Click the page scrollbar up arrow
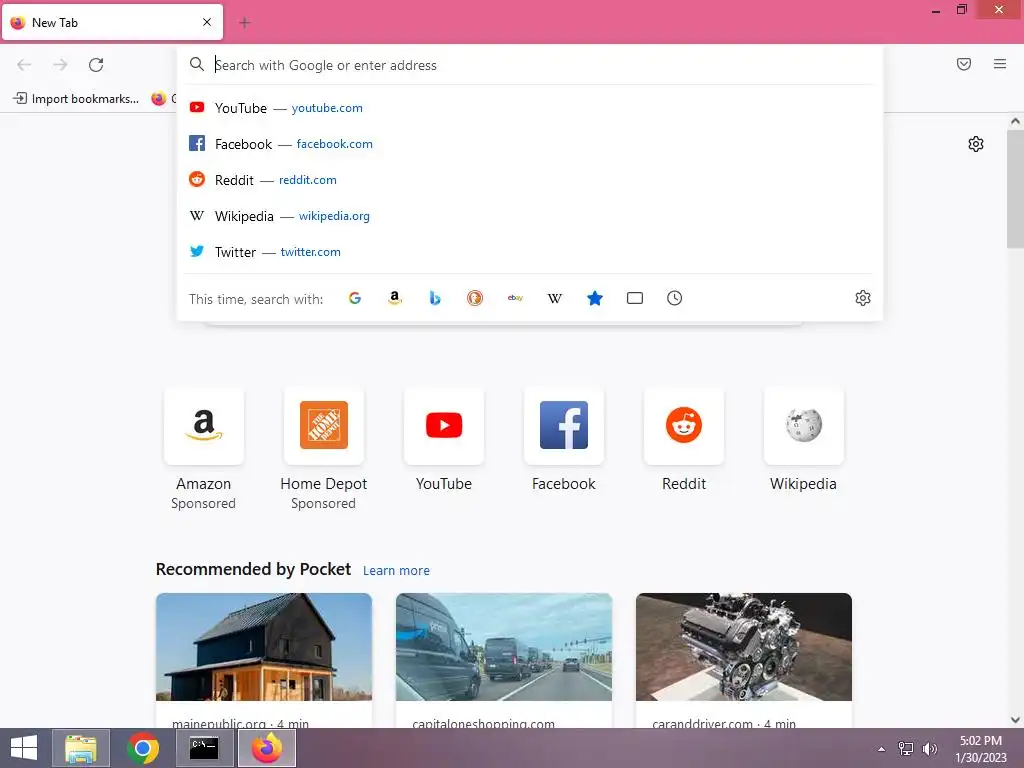Viewport: 1024px width, 768px height. click(x=1015, y=121)
